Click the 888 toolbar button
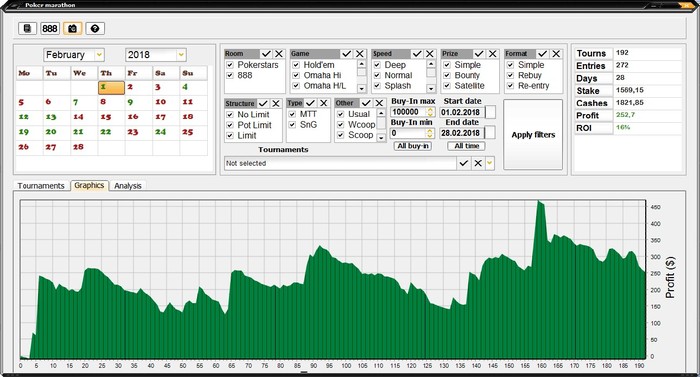This screenshot has width=700, height=377. click(x=50, y=29)
